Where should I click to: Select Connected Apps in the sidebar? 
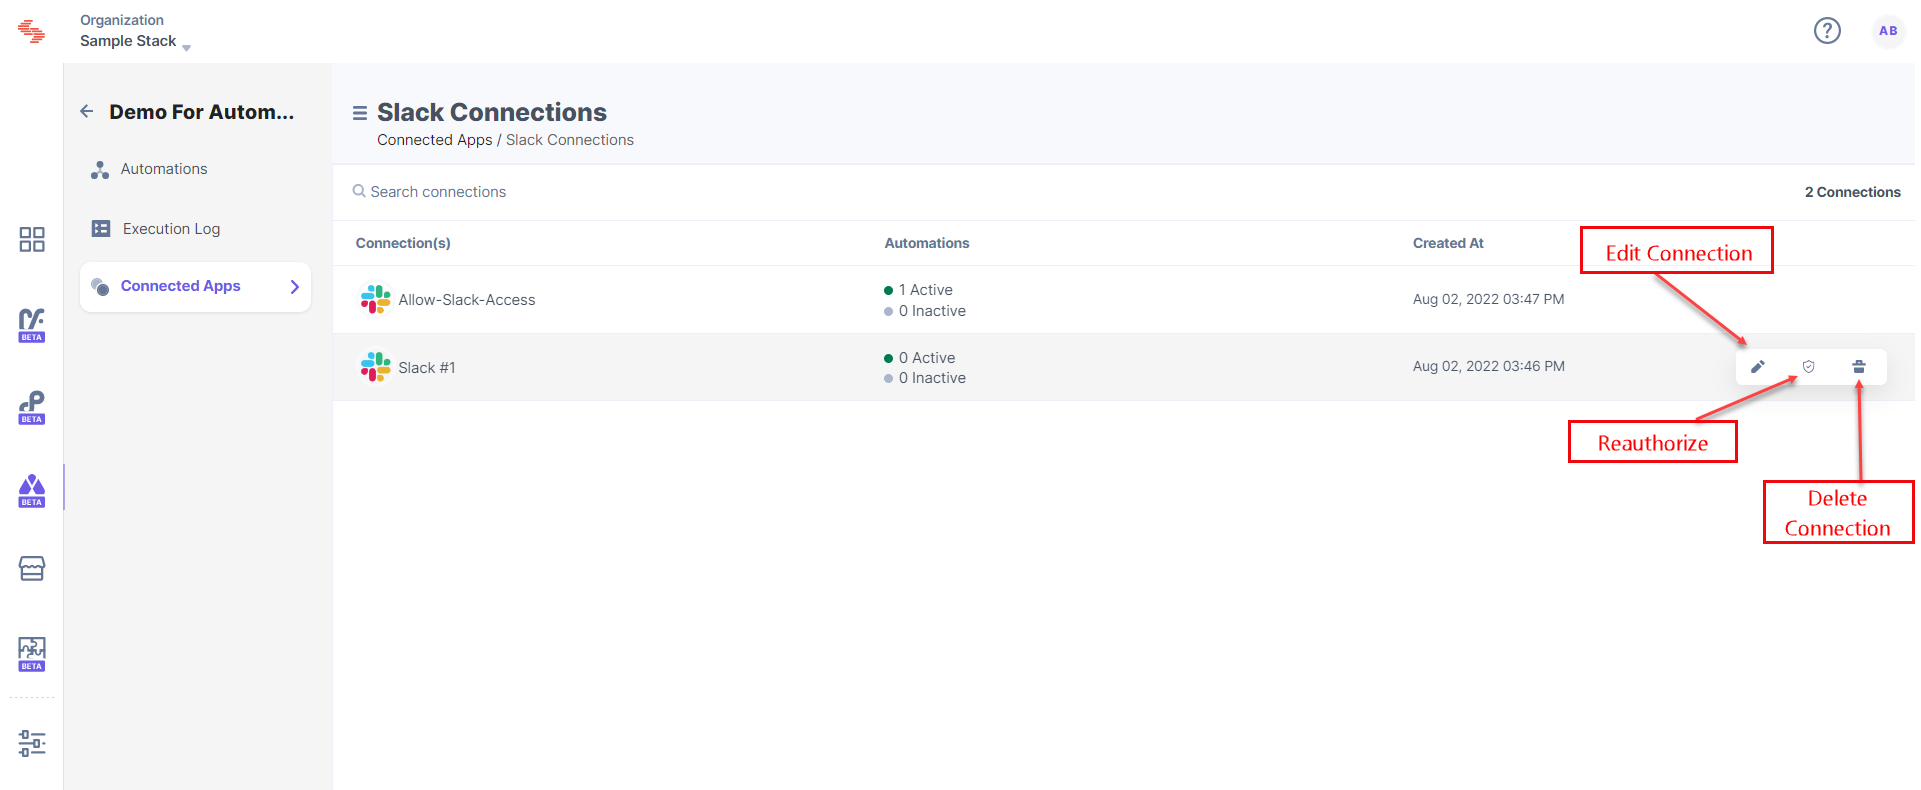pyautogui.click(x=196, y=287)
